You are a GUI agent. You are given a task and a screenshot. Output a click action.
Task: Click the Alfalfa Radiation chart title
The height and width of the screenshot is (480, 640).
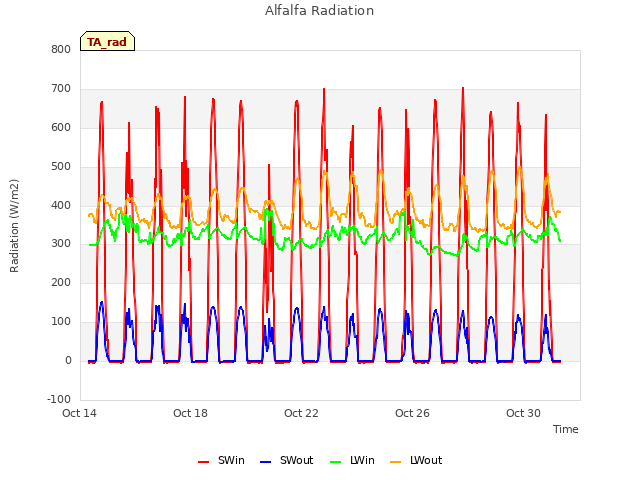coord(319,11)
